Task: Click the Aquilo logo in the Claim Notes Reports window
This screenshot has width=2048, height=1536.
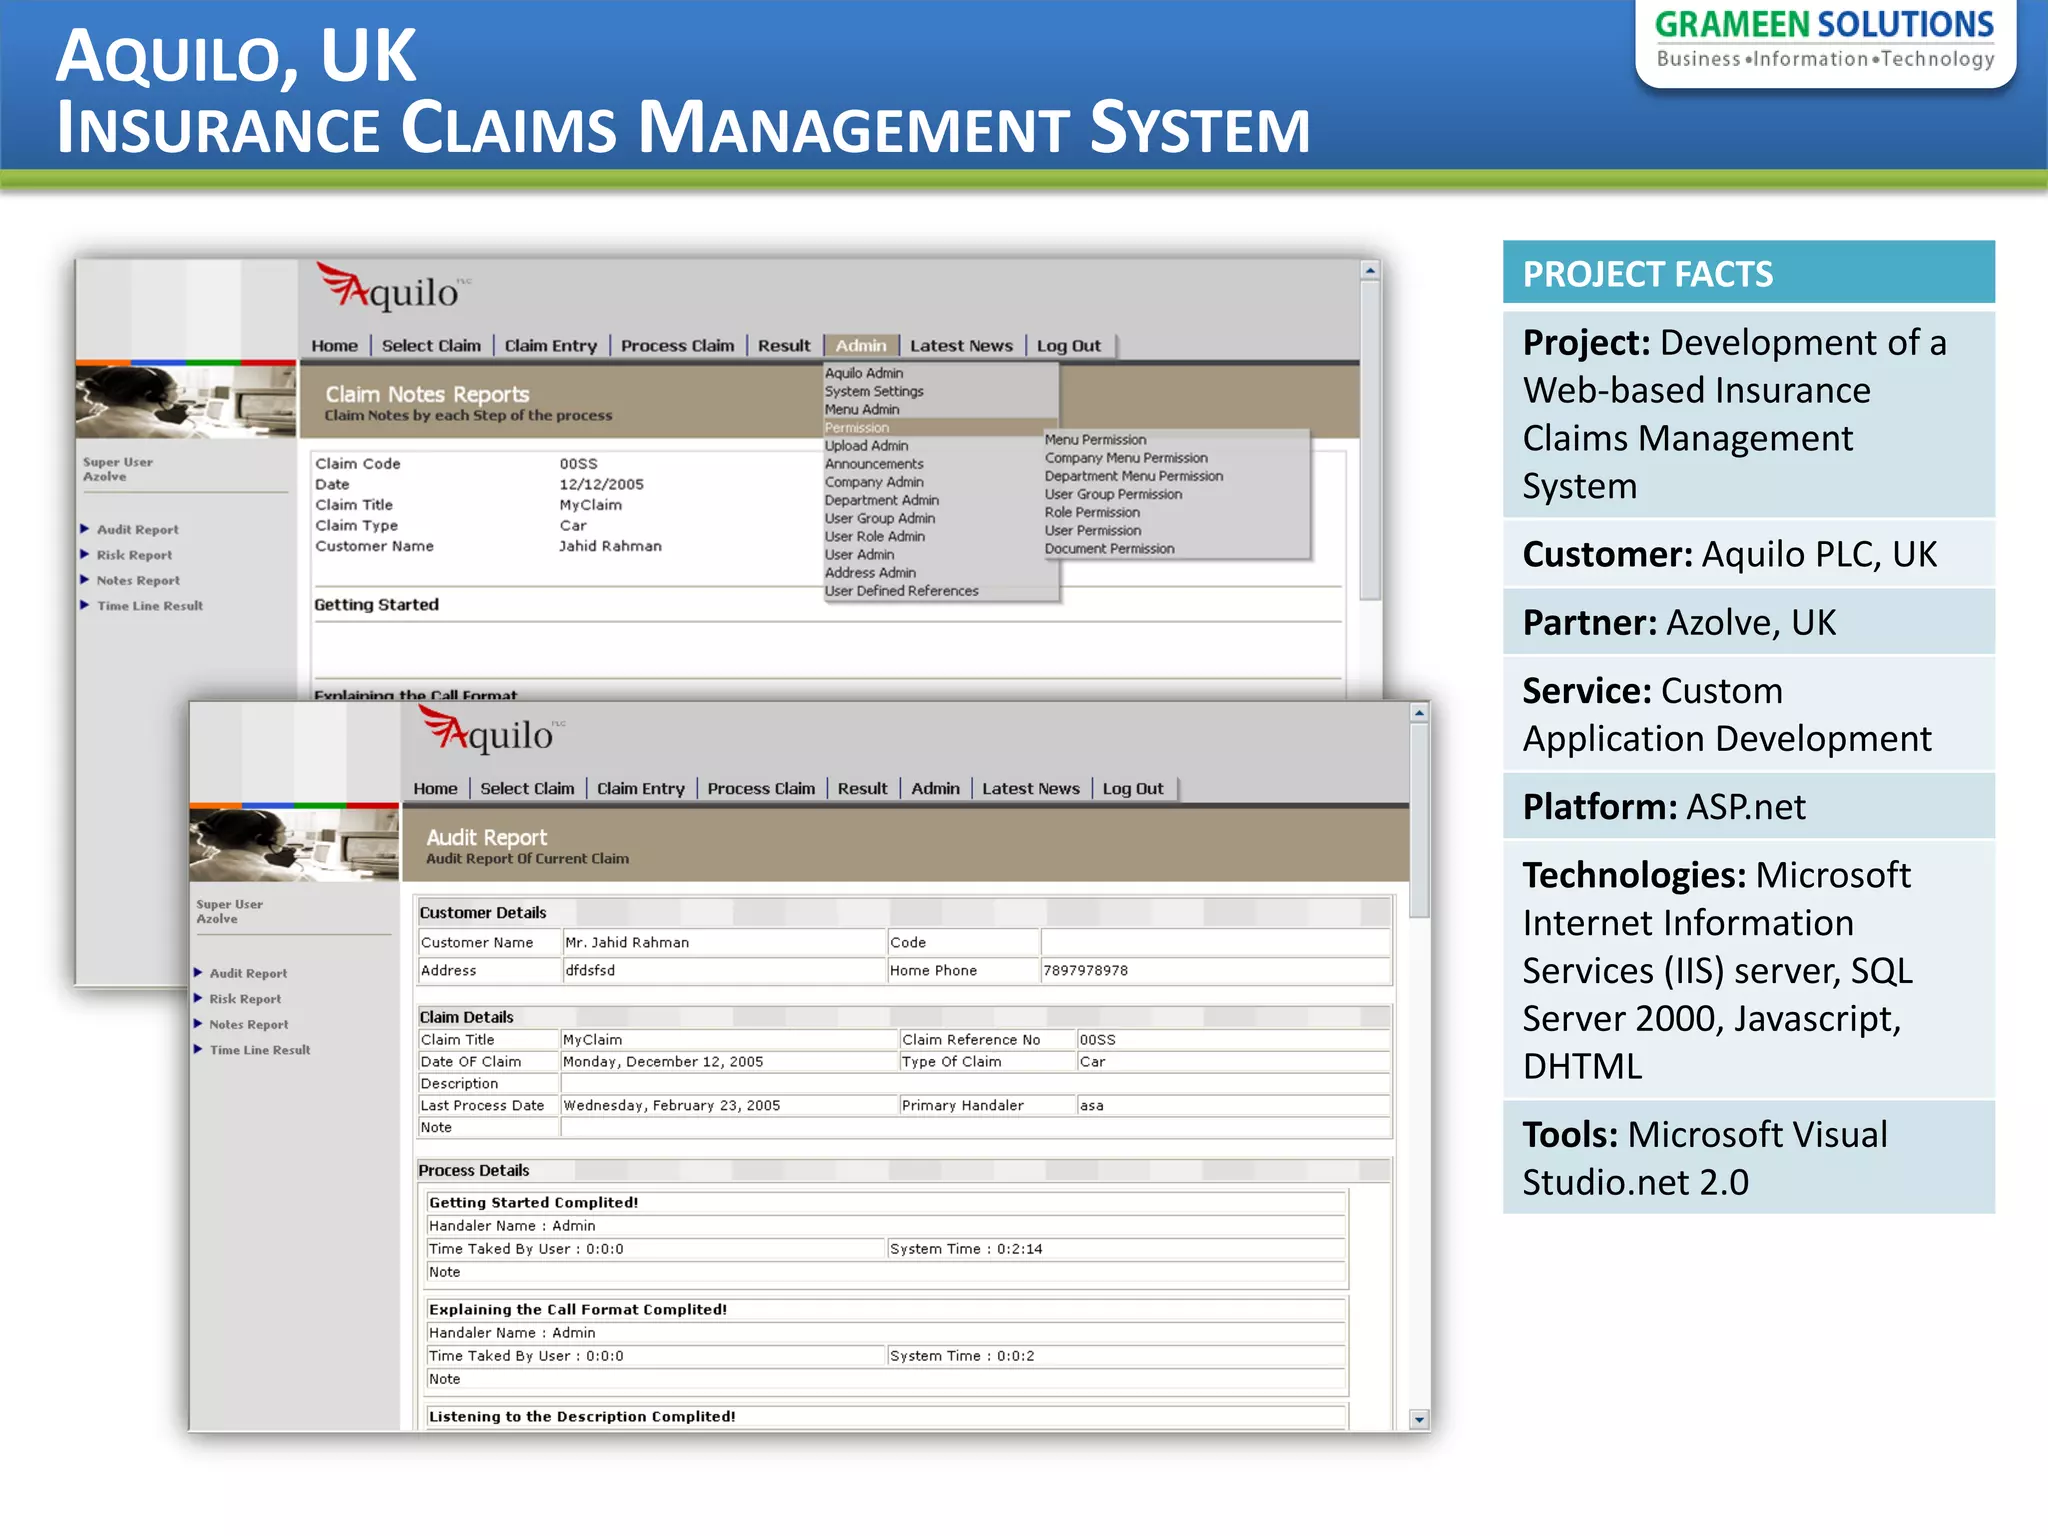Action: tap(392, 287)
